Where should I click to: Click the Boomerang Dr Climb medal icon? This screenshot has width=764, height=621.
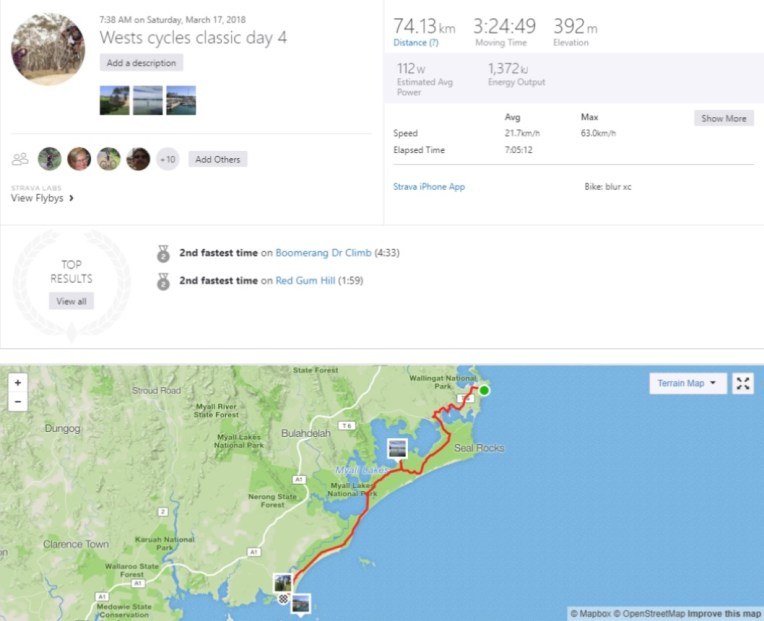click(164, 254)
